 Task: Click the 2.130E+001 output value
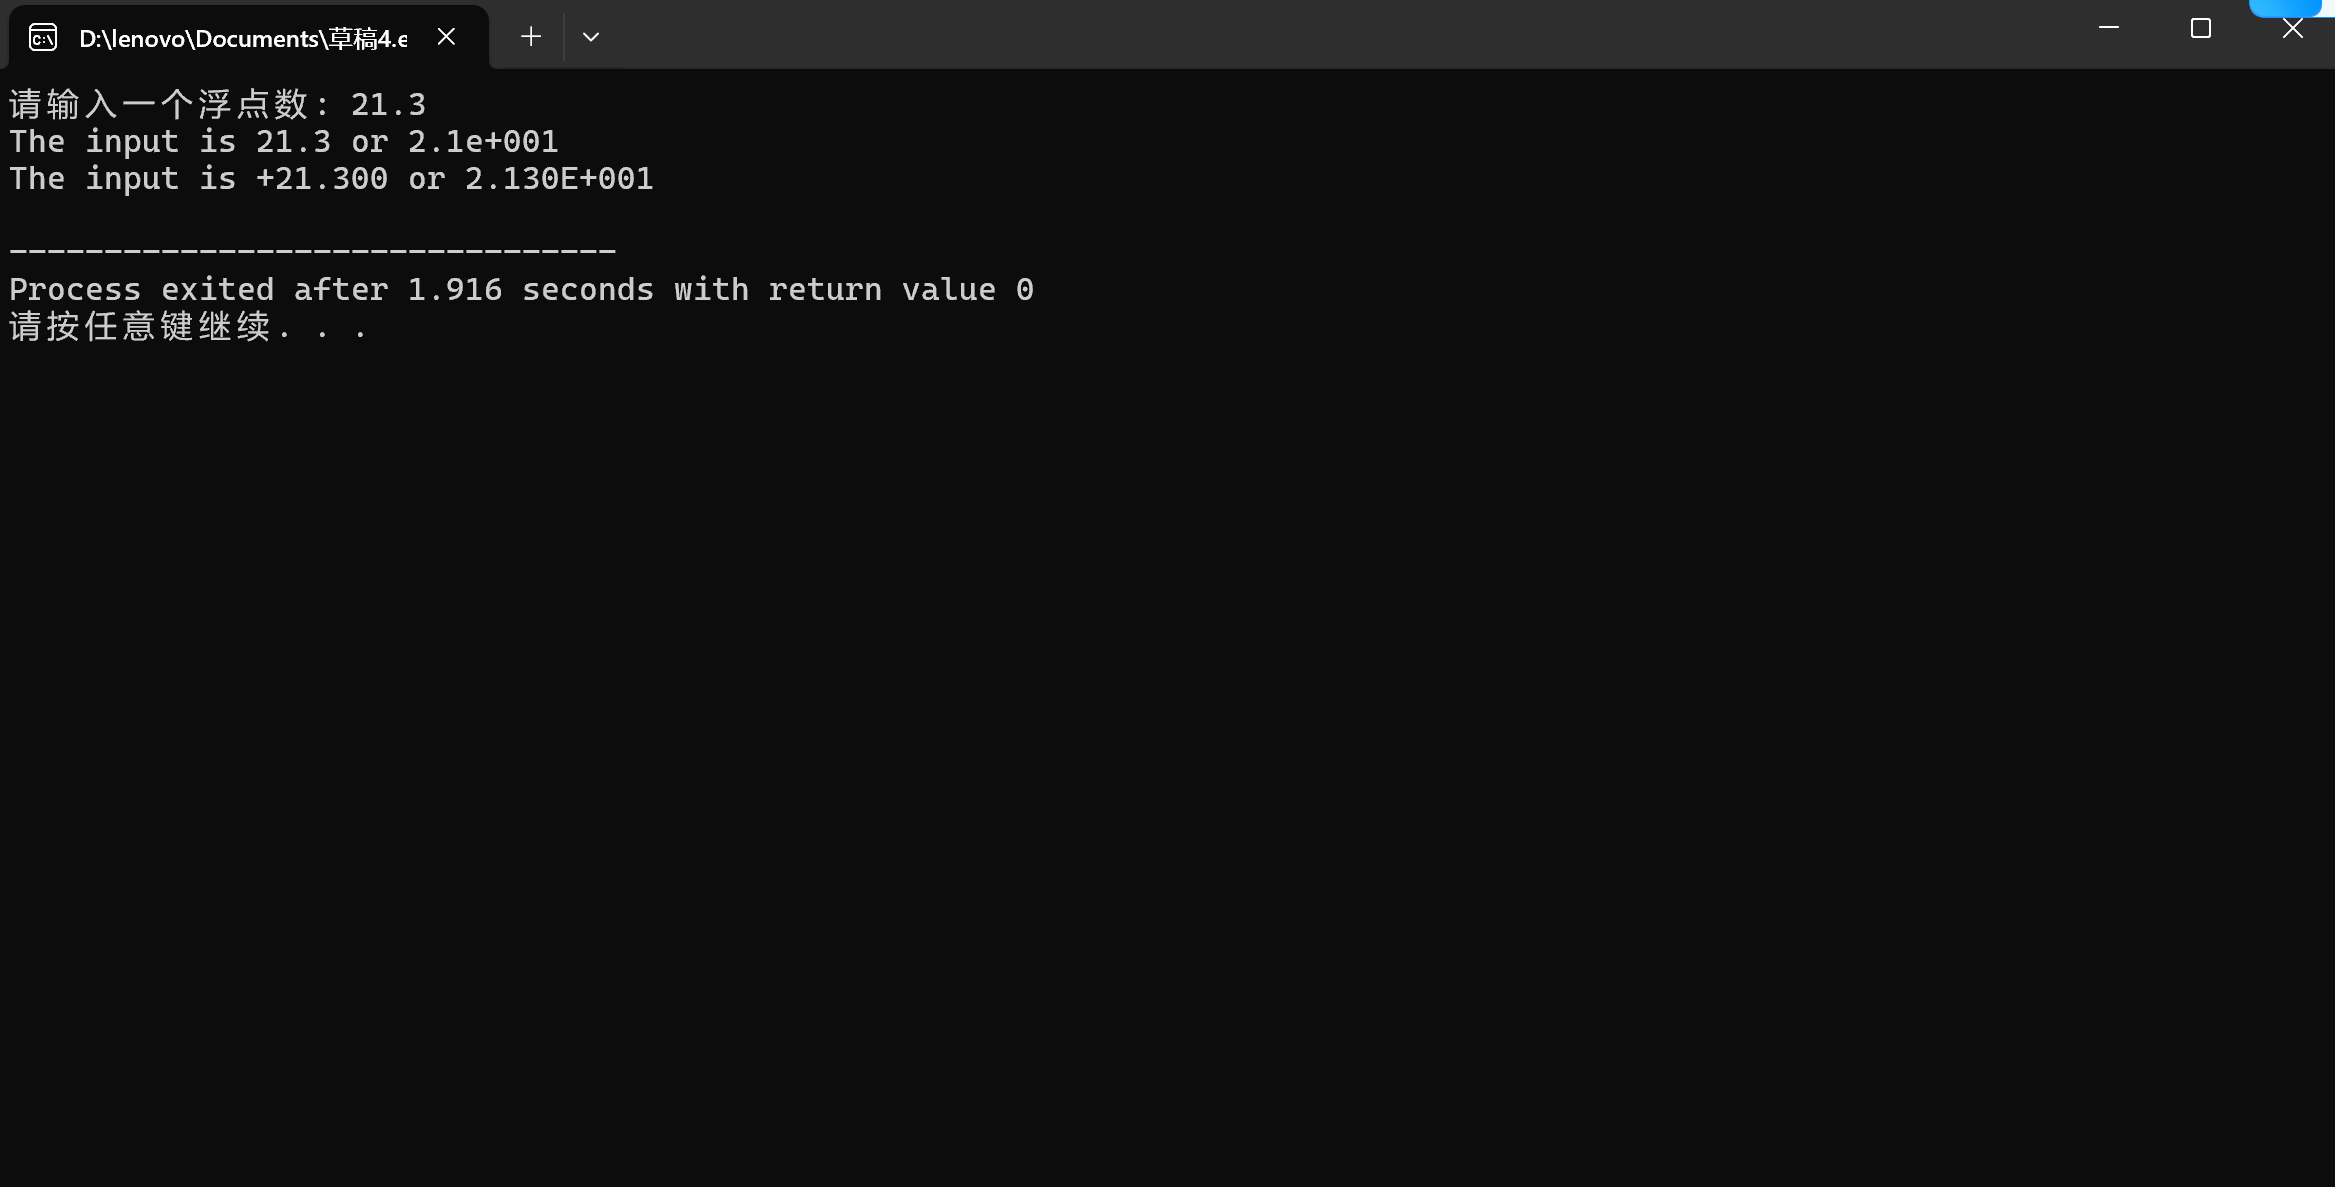point(559,178)
